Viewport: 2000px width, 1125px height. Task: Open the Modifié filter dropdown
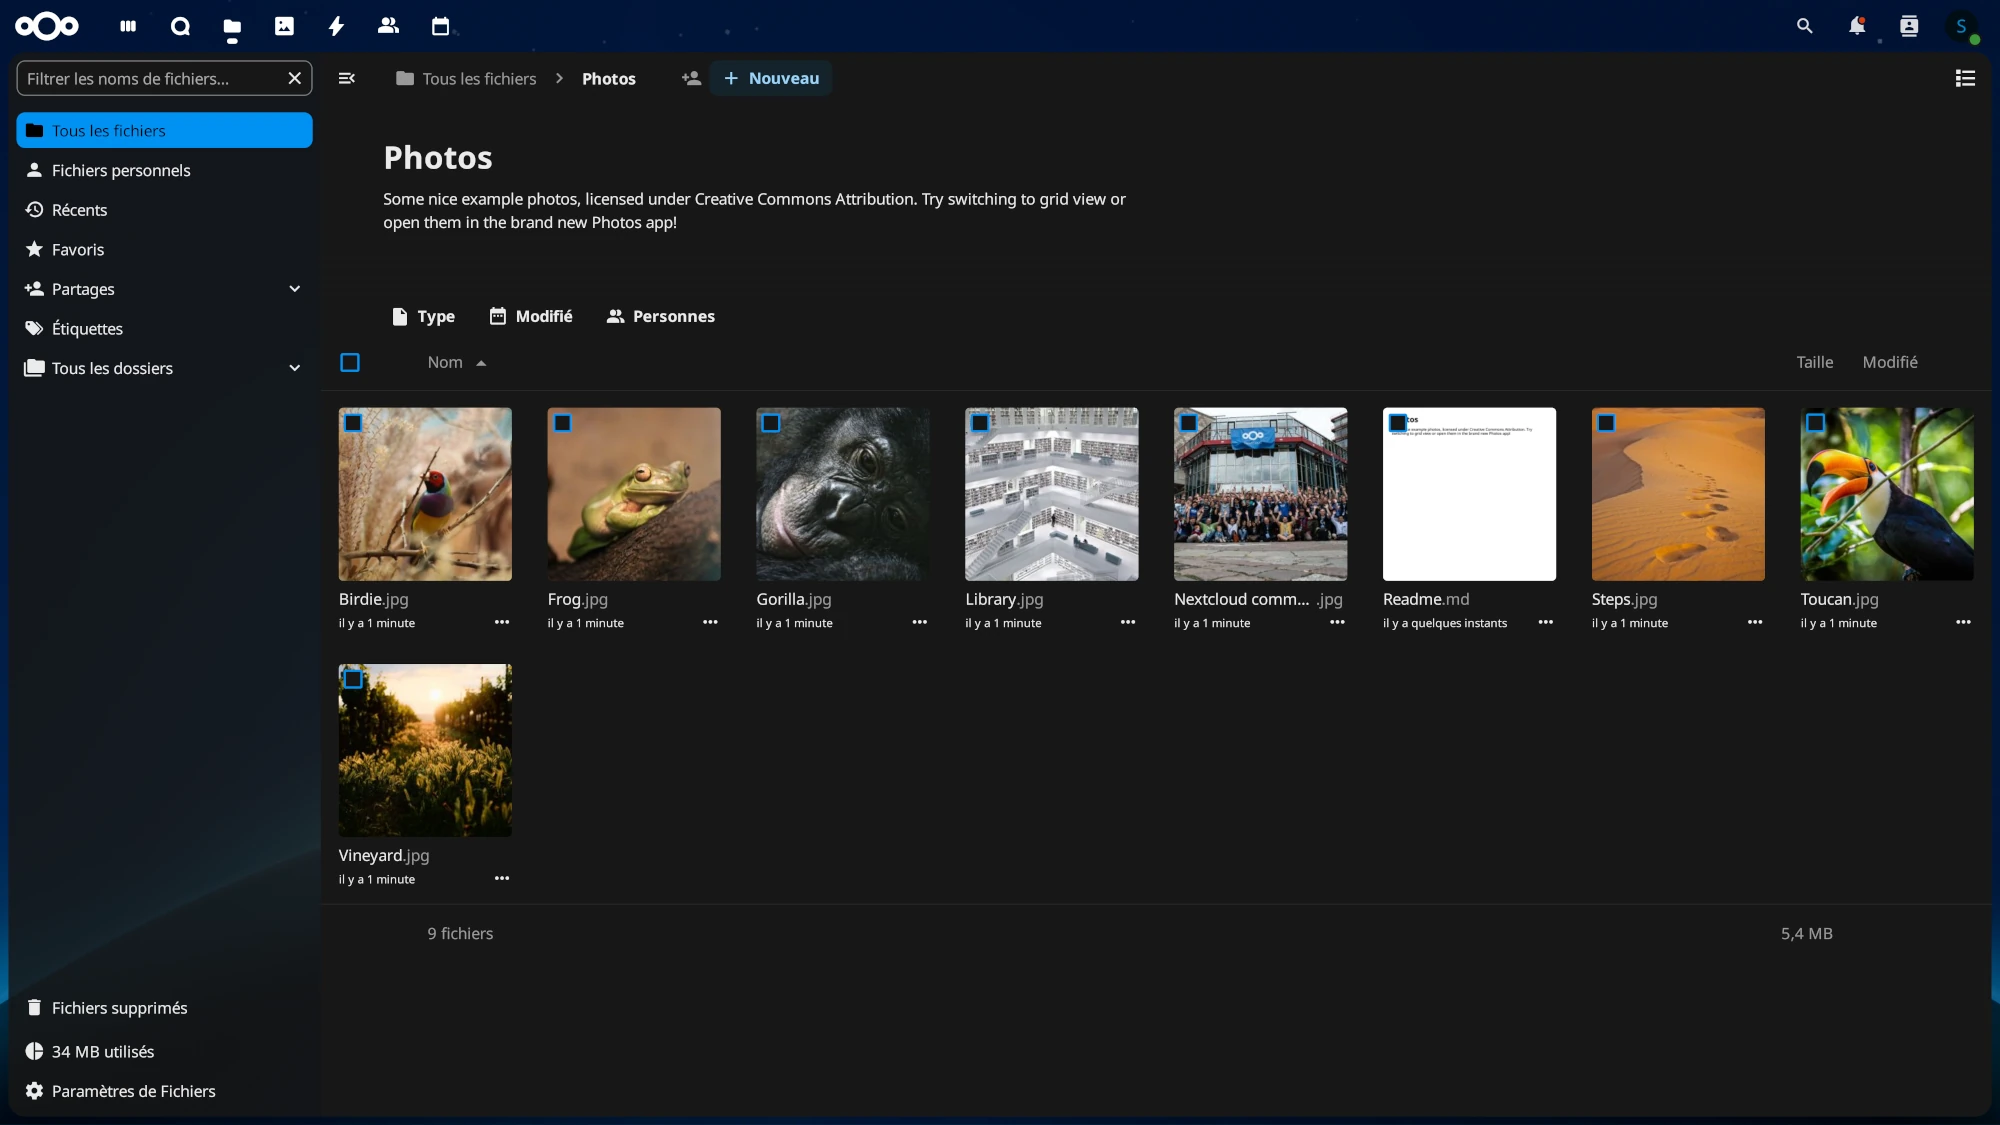click(x=530, y=316)
